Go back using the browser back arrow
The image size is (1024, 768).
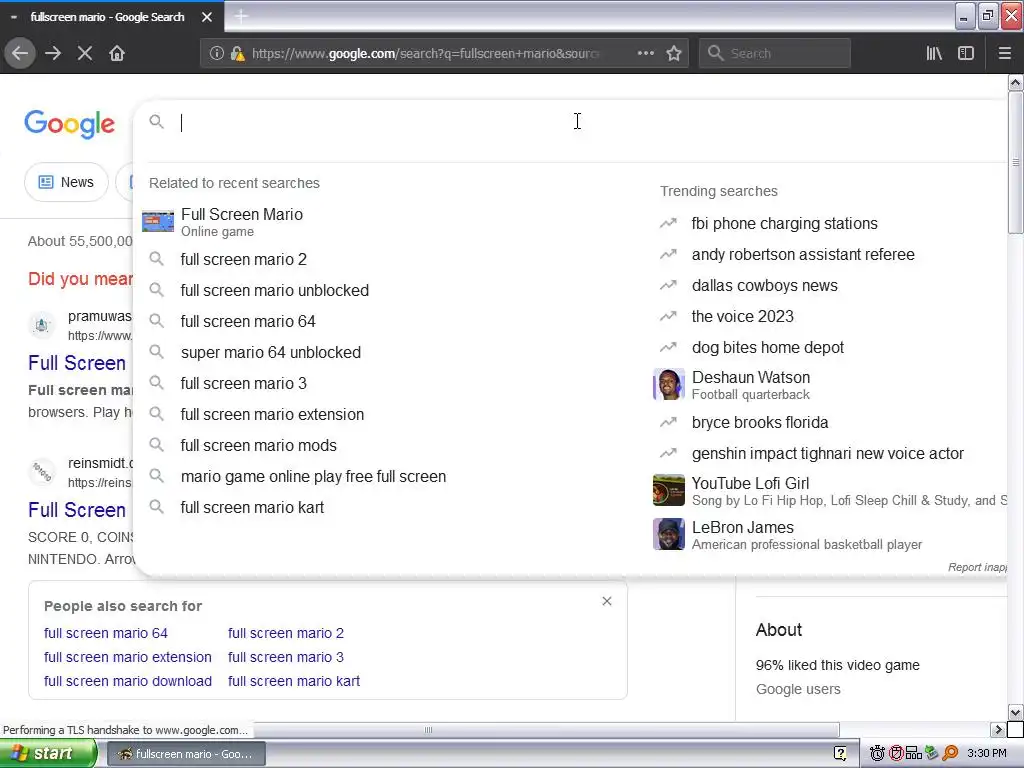[20, 54]
